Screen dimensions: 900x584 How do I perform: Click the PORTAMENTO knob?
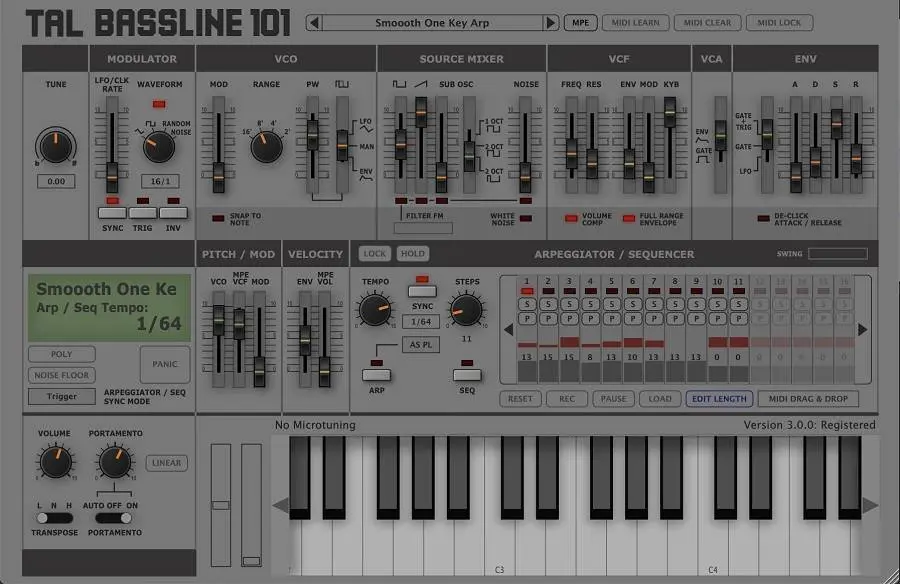coord(115,462)
